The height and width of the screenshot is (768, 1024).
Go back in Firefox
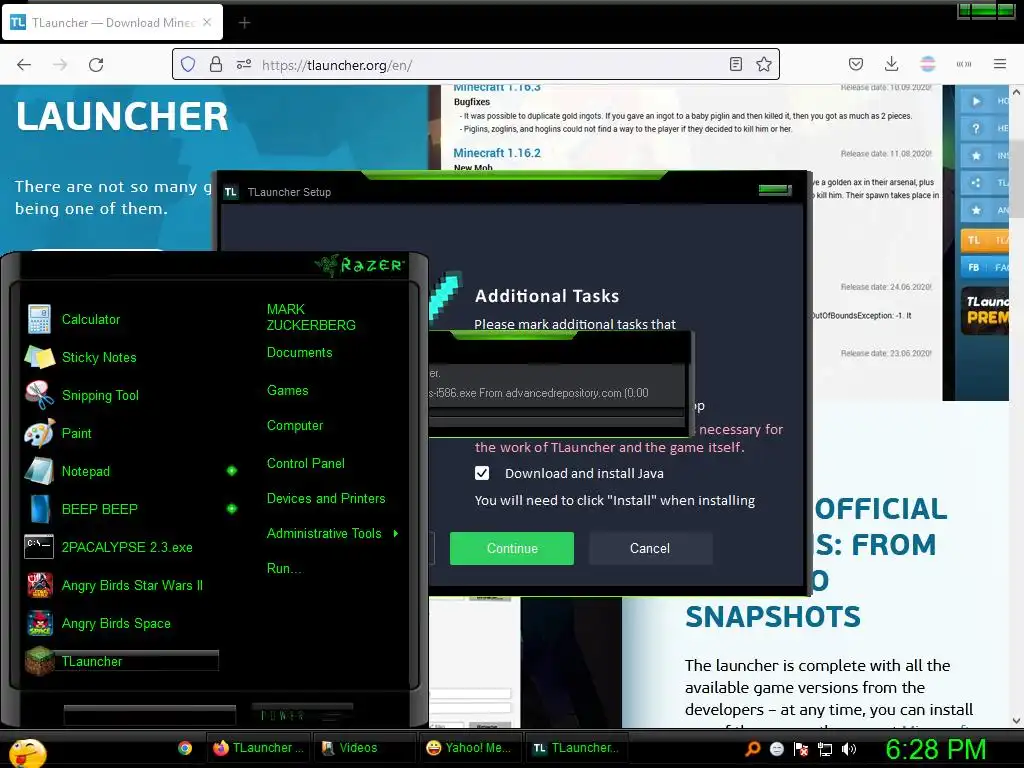24,65
